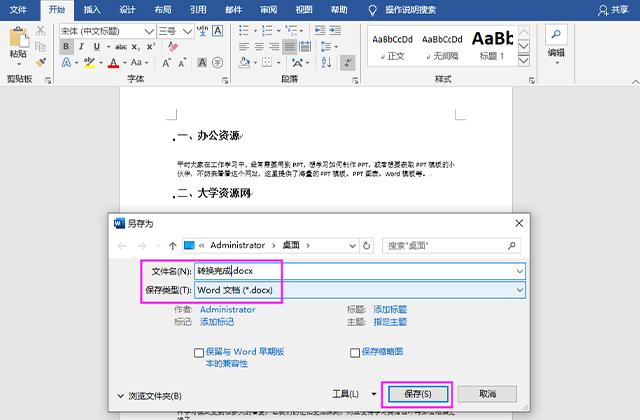Click 添加标记 link
The height and width of the screenshot is (420, 640).
point(217,322)
